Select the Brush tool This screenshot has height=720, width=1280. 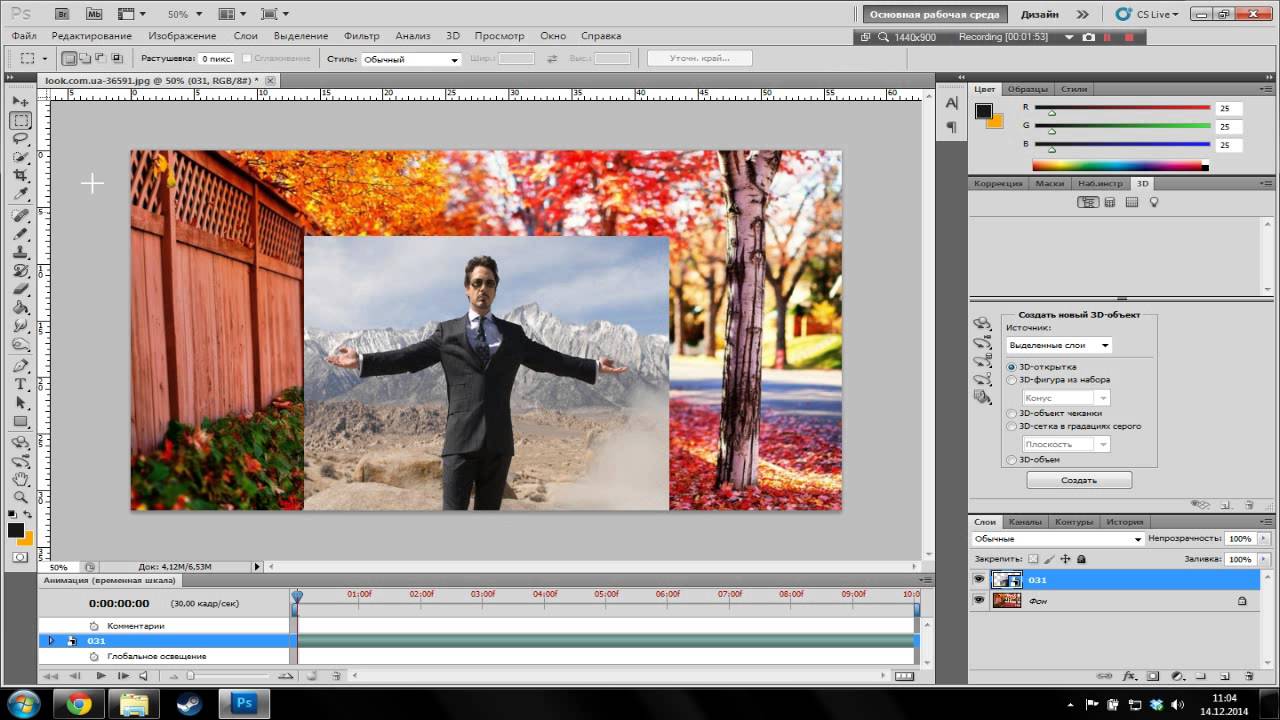pyautogui.click(x=20, y=233)
